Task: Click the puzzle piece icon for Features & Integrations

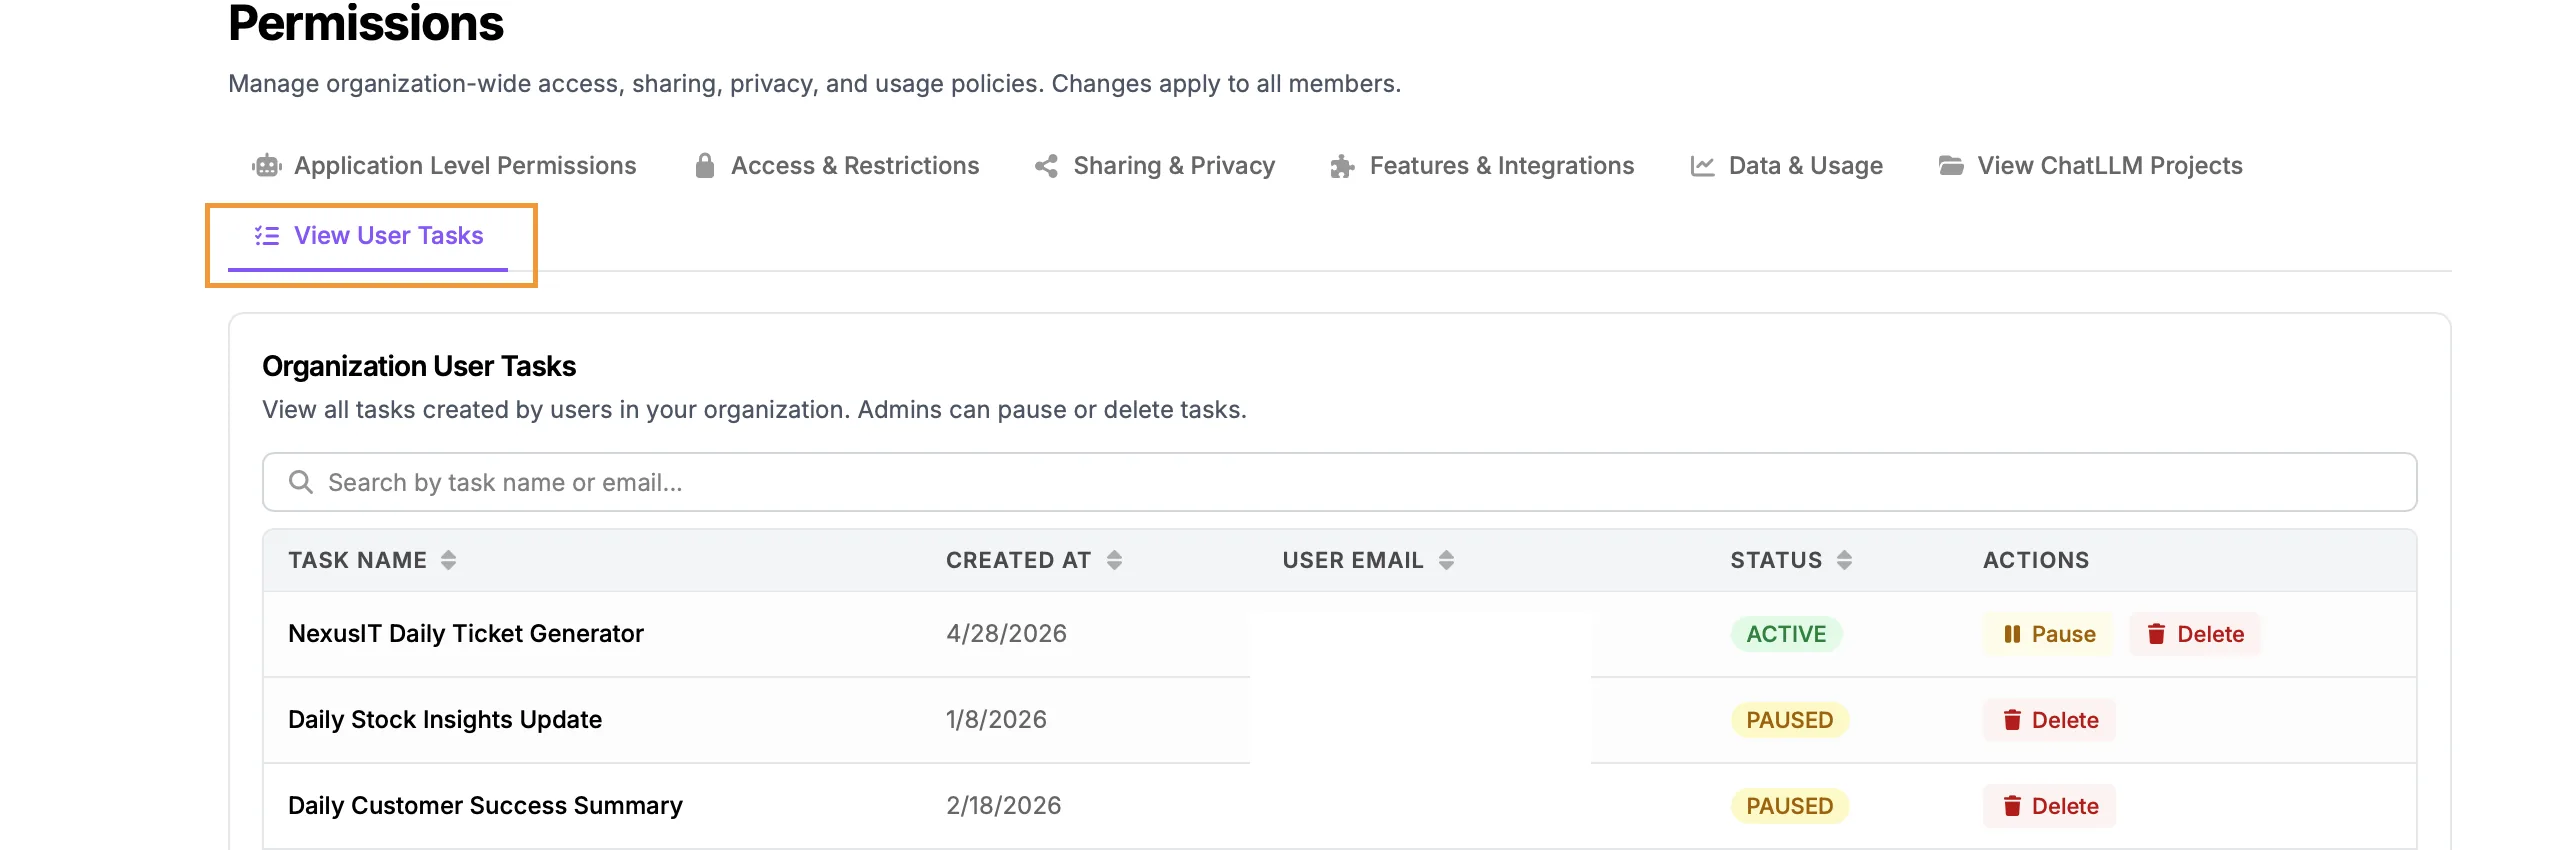Action: pyautogui.click(x=1342, y=166)
